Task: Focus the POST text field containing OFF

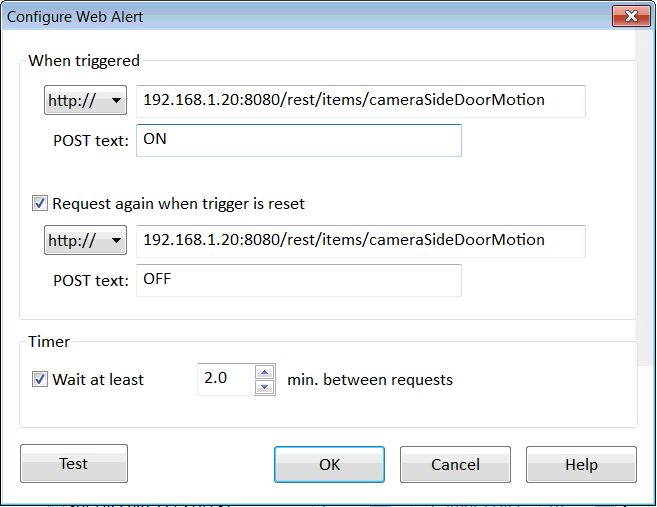Action: [x=299, y=280]
